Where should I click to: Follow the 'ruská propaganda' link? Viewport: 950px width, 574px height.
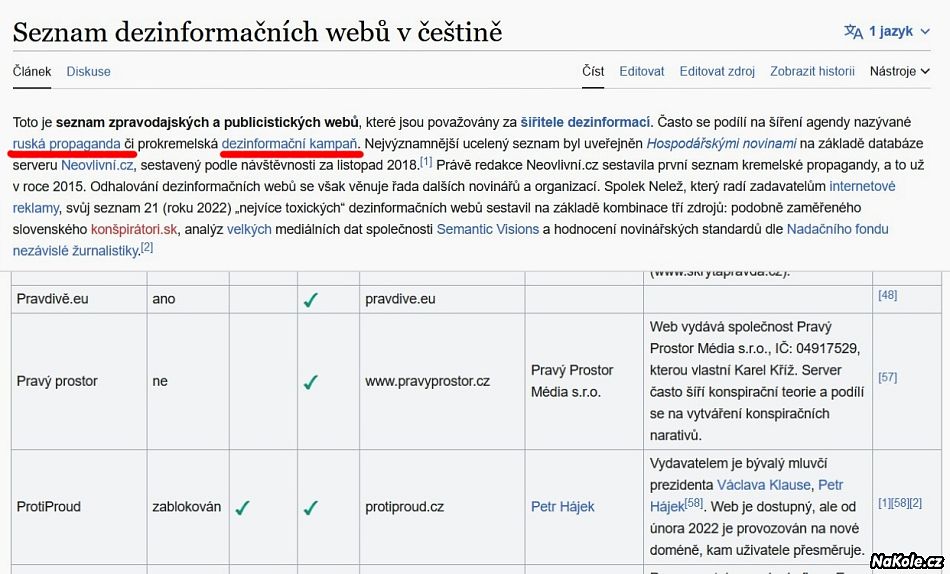[67, 143]
